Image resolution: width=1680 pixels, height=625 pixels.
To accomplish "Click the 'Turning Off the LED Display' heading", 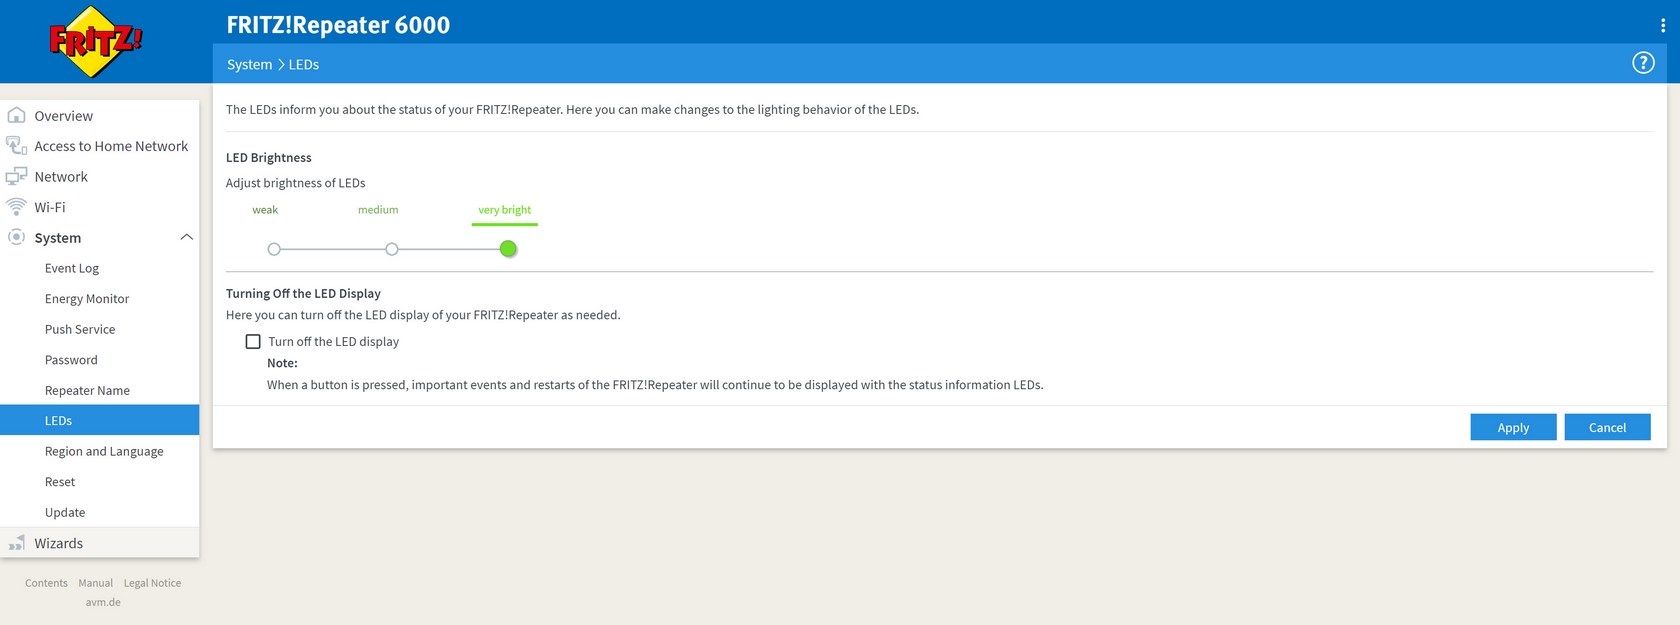I will click(x=303, y=294).
